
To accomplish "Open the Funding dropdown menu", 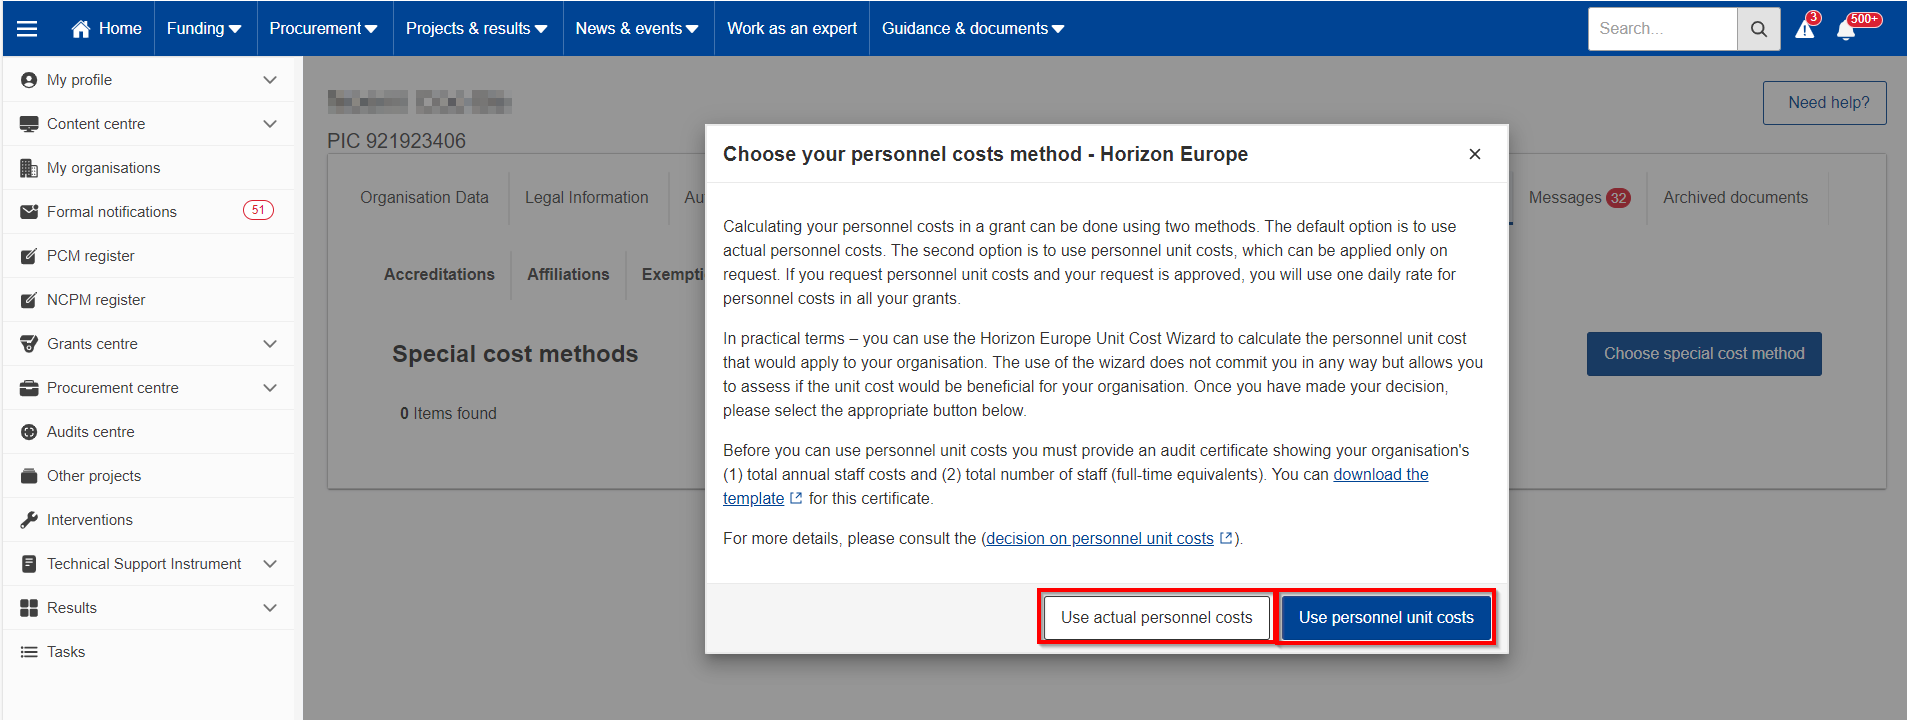I will 205,29.
